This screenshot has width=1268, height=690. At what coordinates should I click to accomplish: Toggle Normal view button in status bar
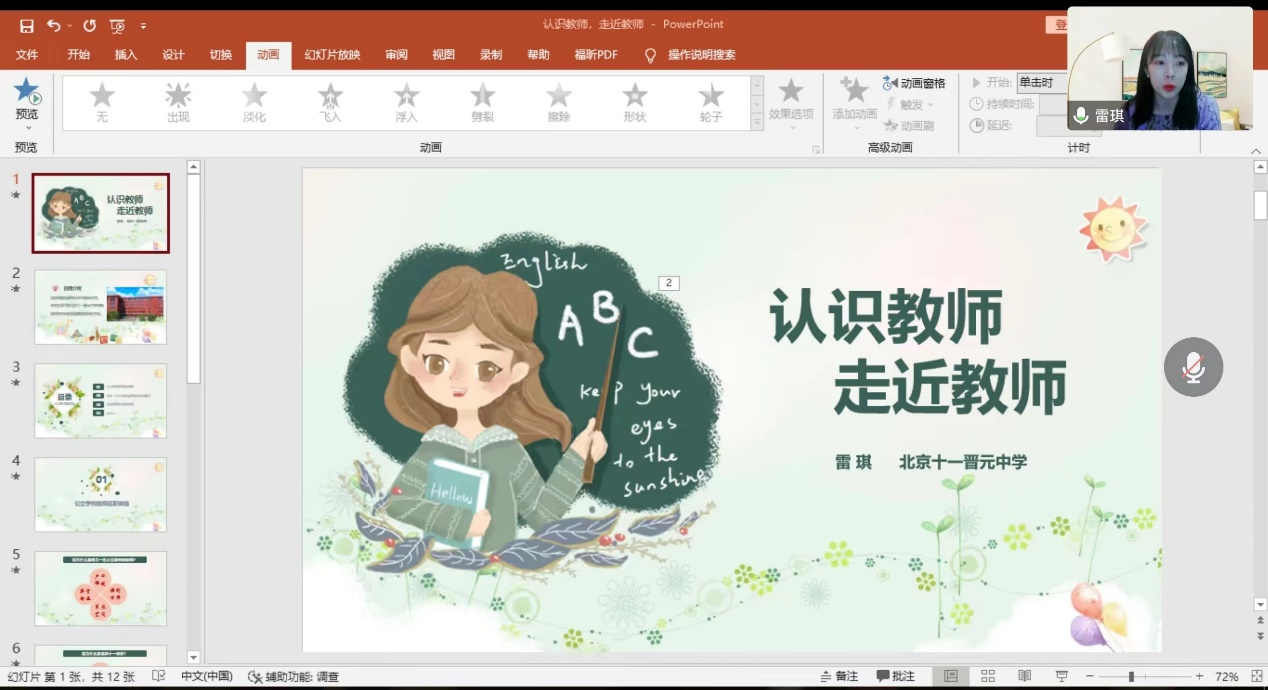pyautogui.click(x=950, y=677)
